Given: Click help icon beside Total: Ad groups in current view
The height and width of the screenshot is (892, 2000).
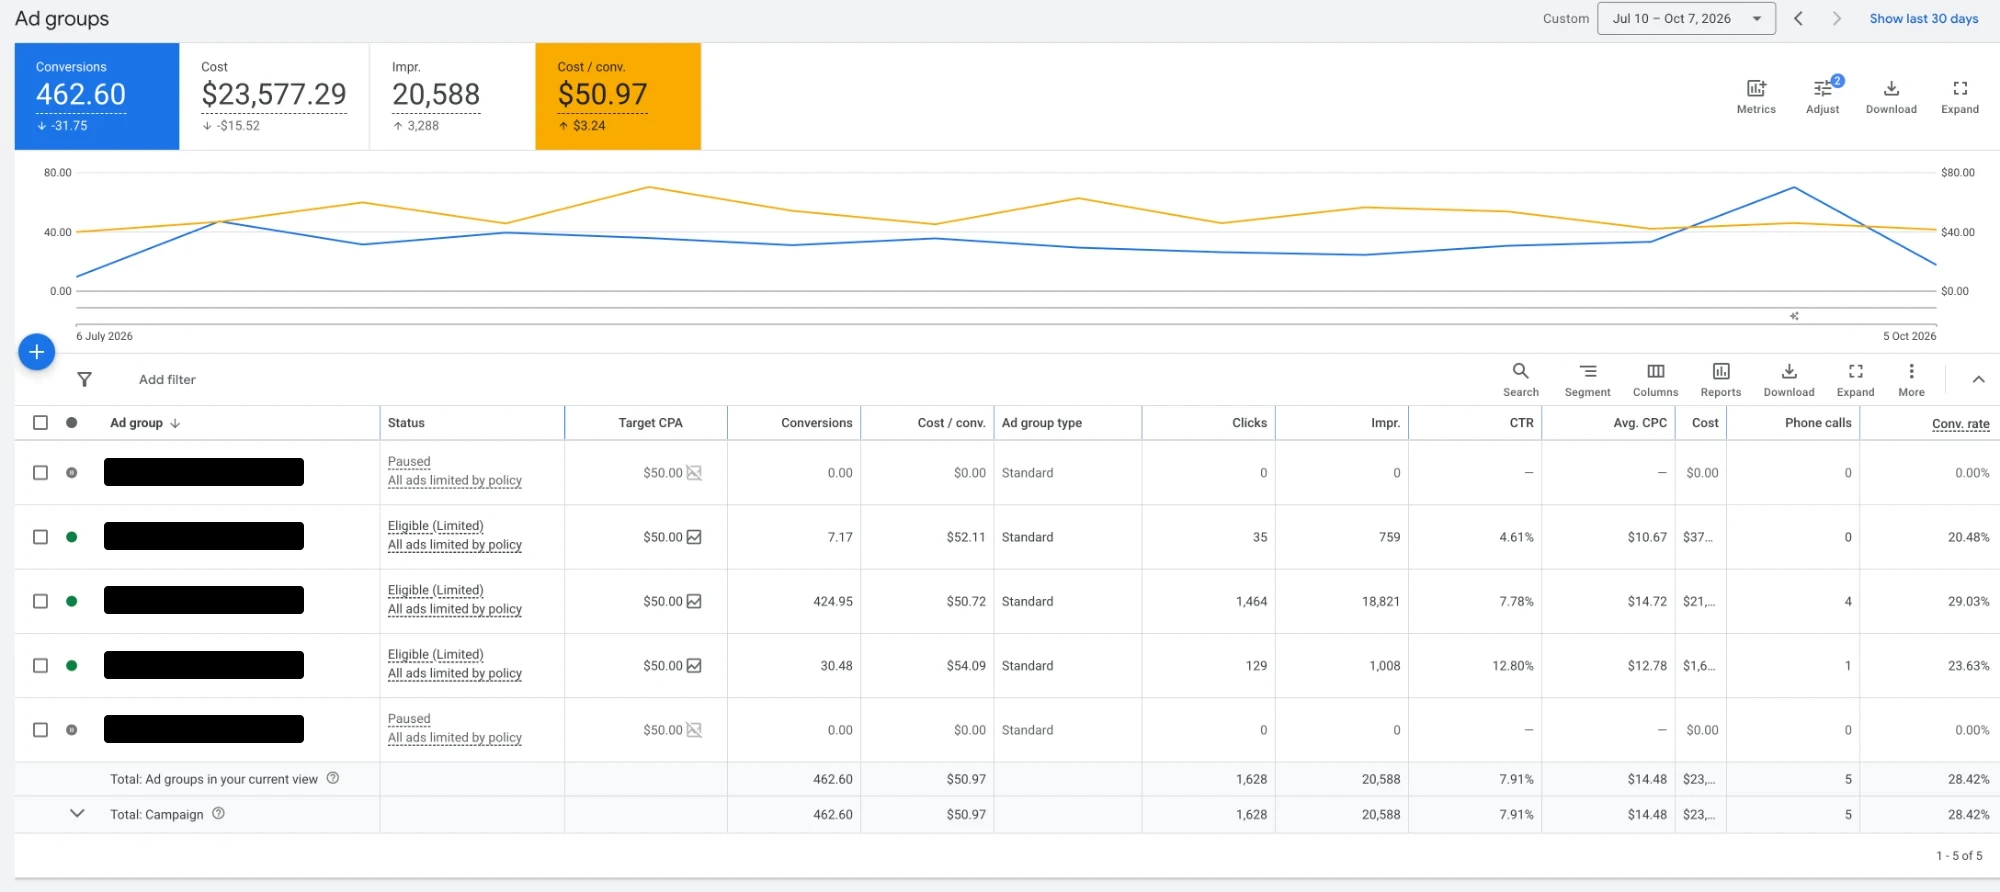Looking at the screenshot, I should click(x=333, y=779).
